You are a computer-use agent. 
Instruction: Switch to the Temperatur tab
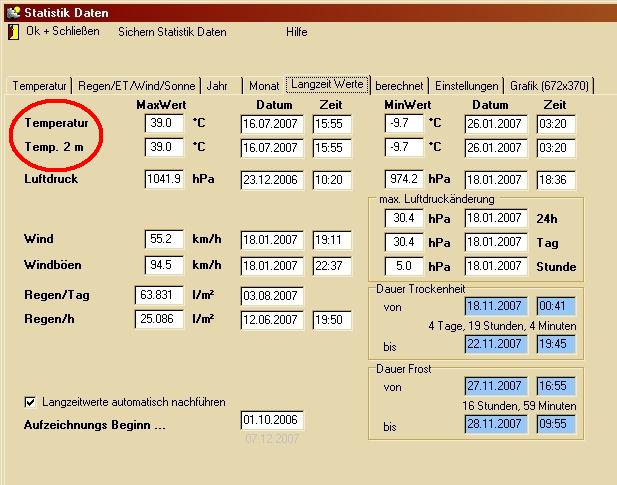(x=40, y=86)
